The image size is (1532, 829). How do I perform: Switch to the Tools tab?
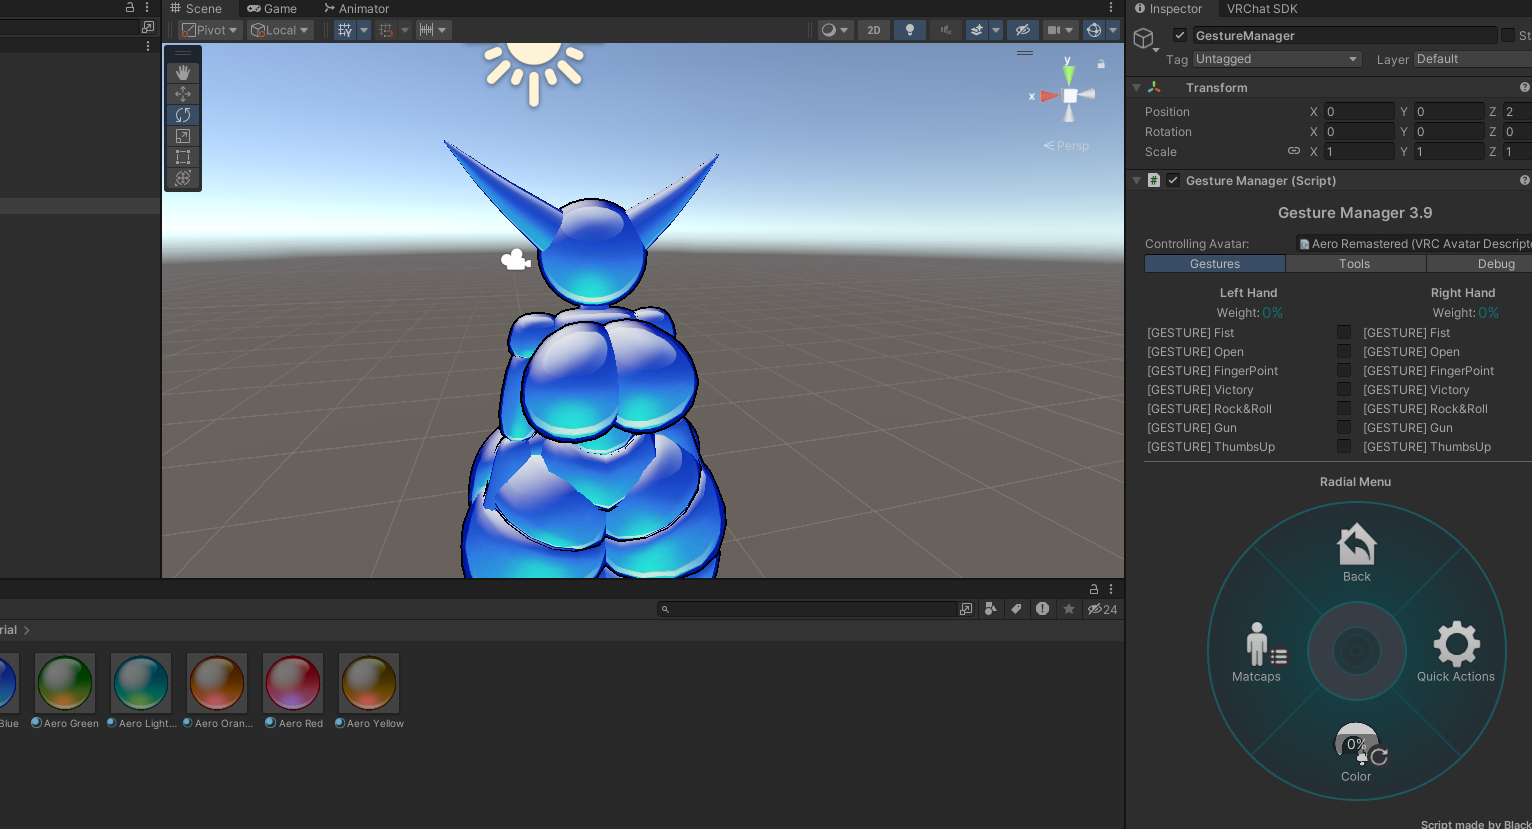pyautogui.click(x=1355, y=264)
